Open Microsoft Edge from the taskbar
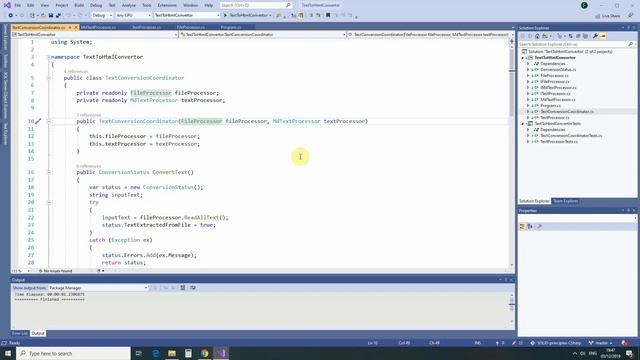Screen dimensions: 640x360 click(156, 353)
